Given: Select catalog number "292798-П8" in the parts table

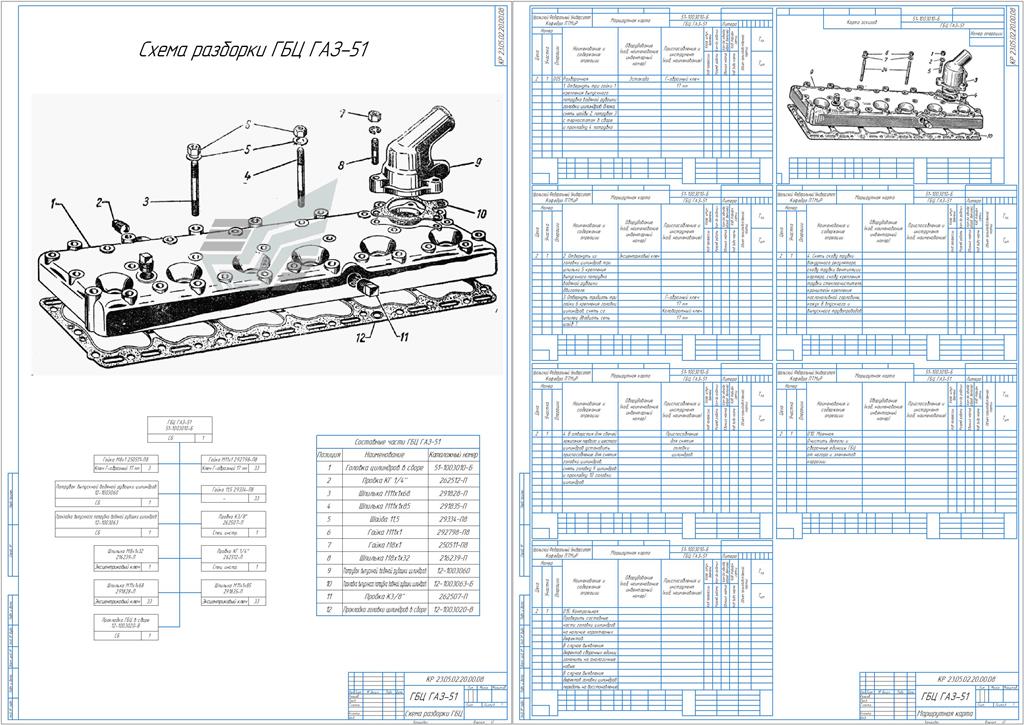Looking at the screenshot, I should (x=454, y=532).
